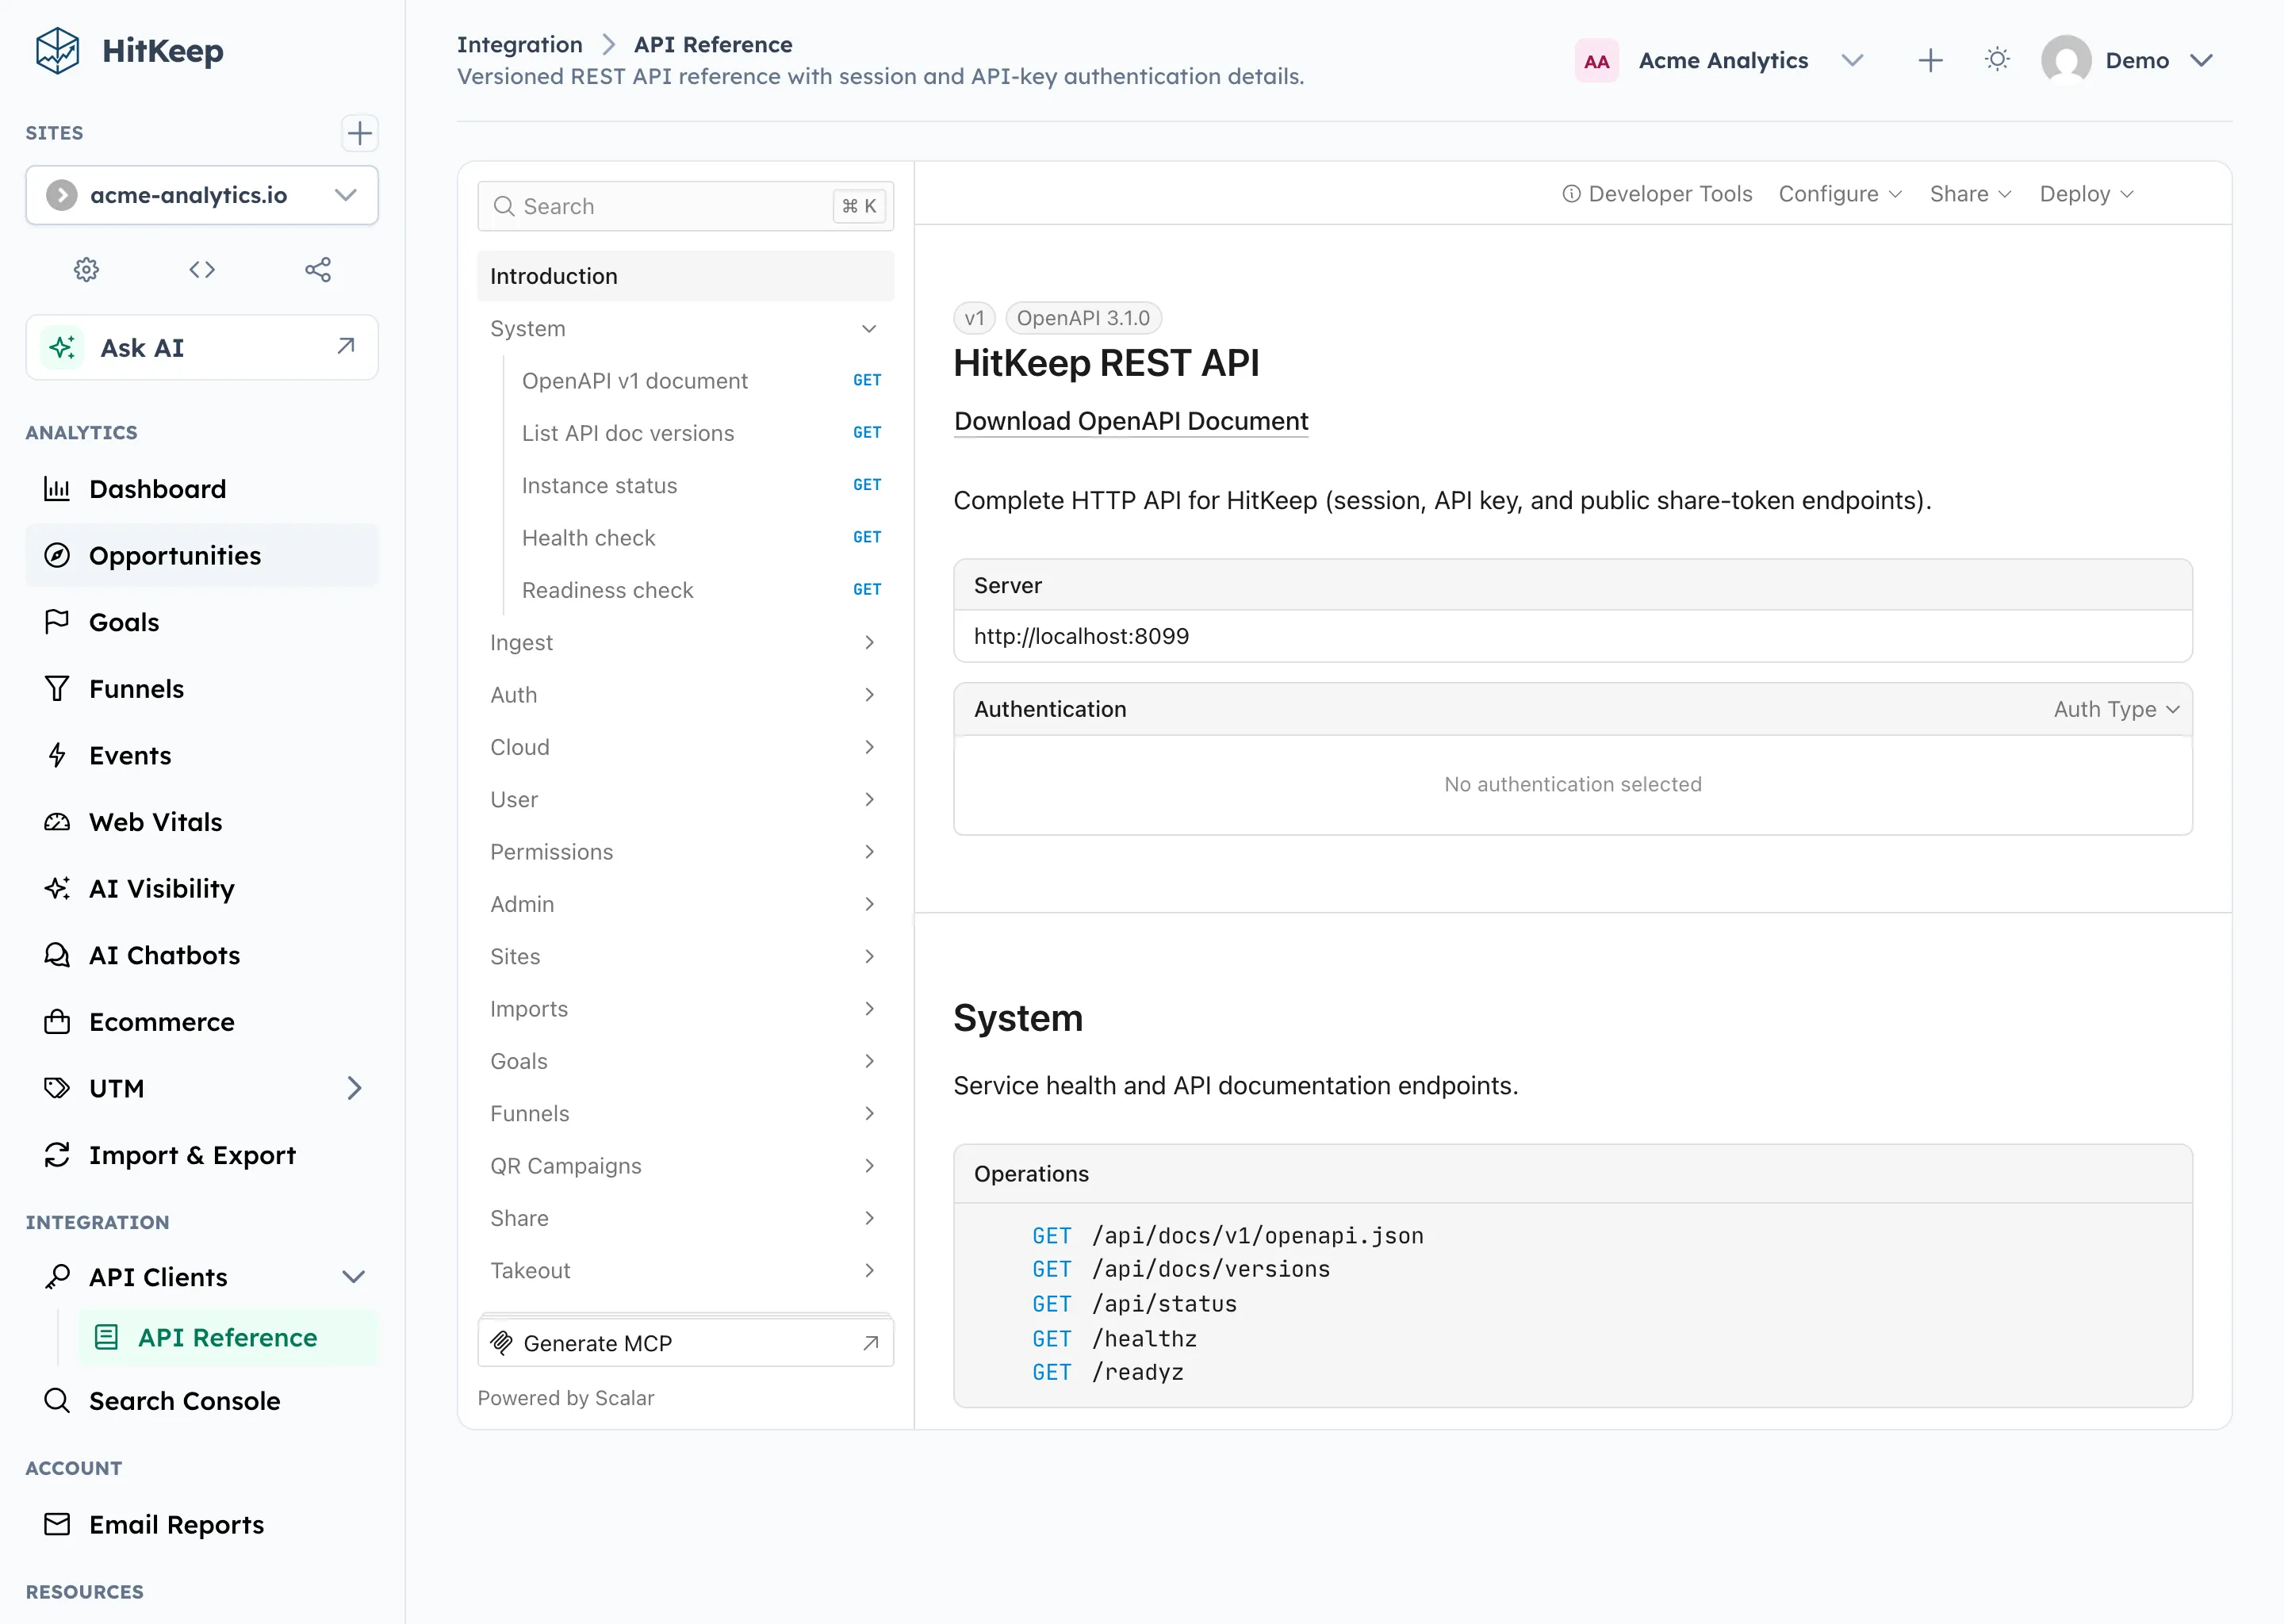Click the Email Reports envelope icon
This screenshot has width=2284, height=1624.
(x=57, y=1524)
